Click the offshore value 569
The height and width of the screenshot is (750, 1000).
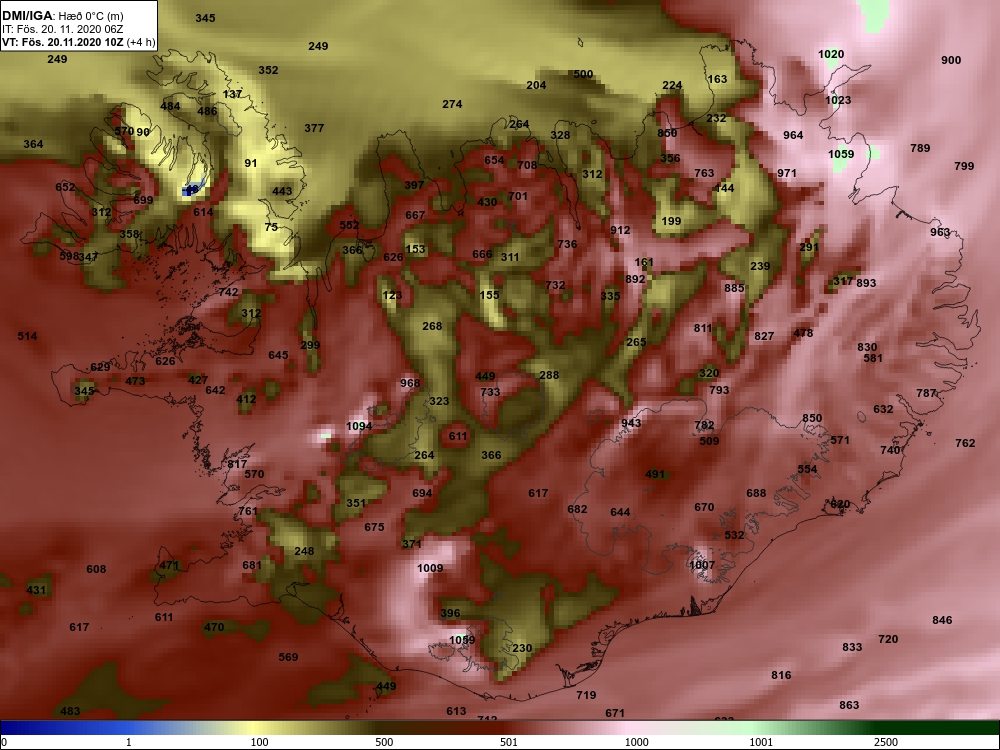tap(288, 657)
